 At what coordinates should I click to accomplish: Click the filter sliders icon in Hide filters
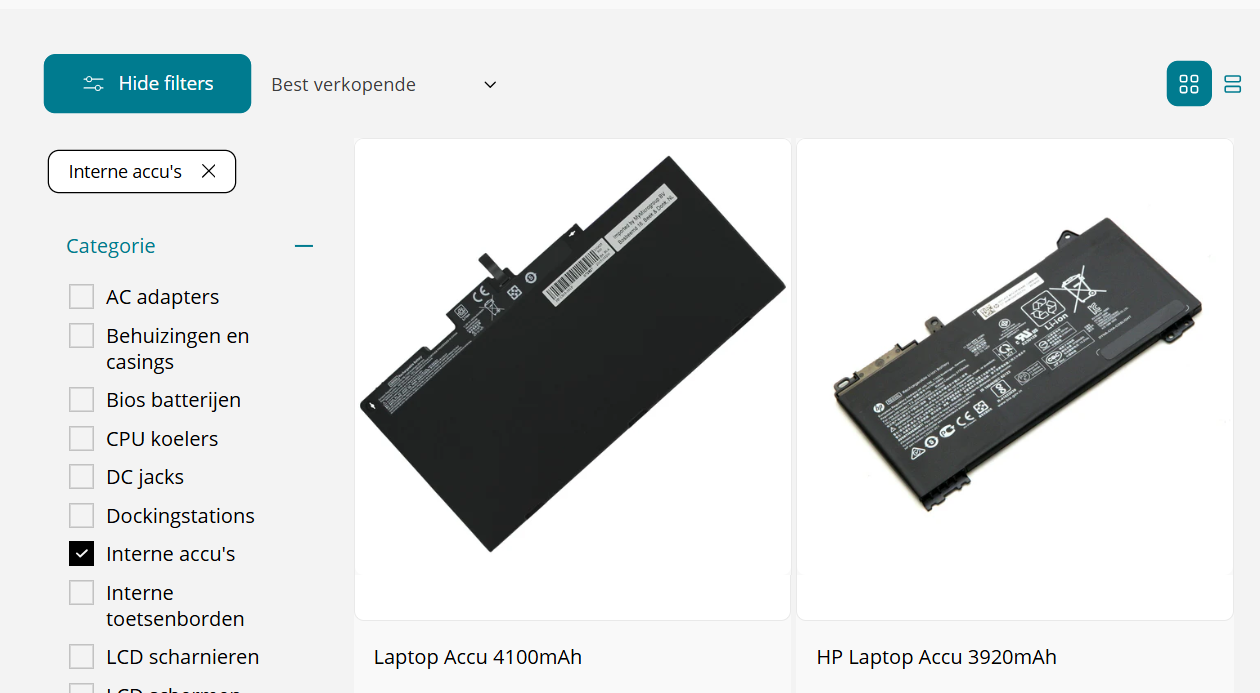(x=94, y=84)
